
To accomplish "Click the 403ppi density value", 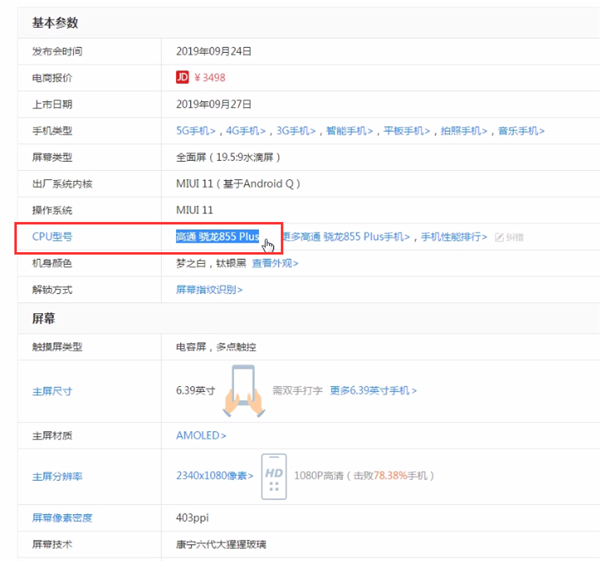I will tap(192, 518).
